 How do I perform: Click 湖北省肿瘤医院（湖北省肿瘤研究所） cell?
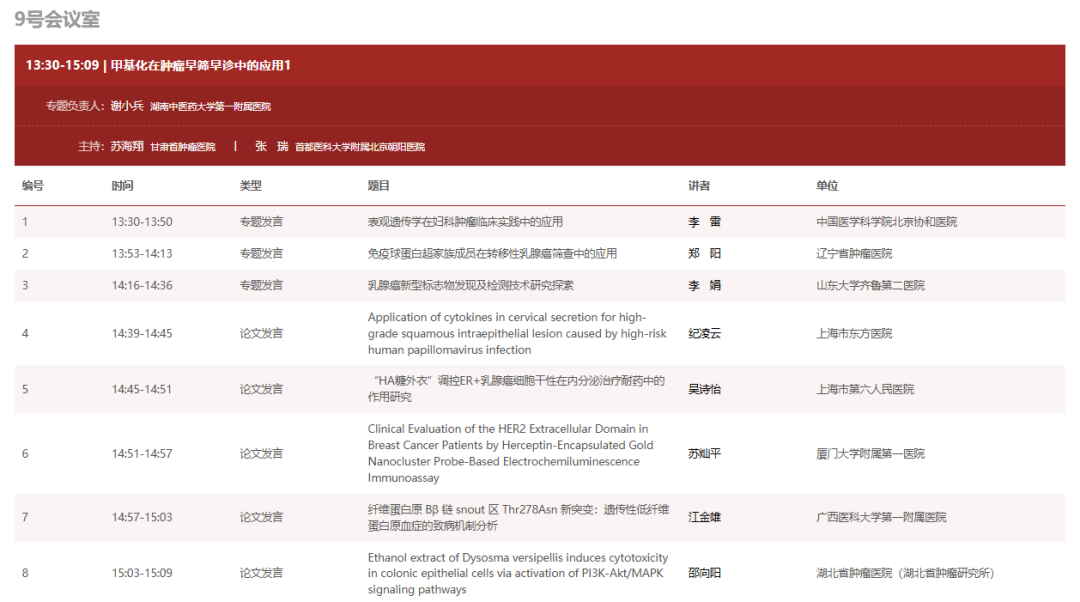click(905, 573)
